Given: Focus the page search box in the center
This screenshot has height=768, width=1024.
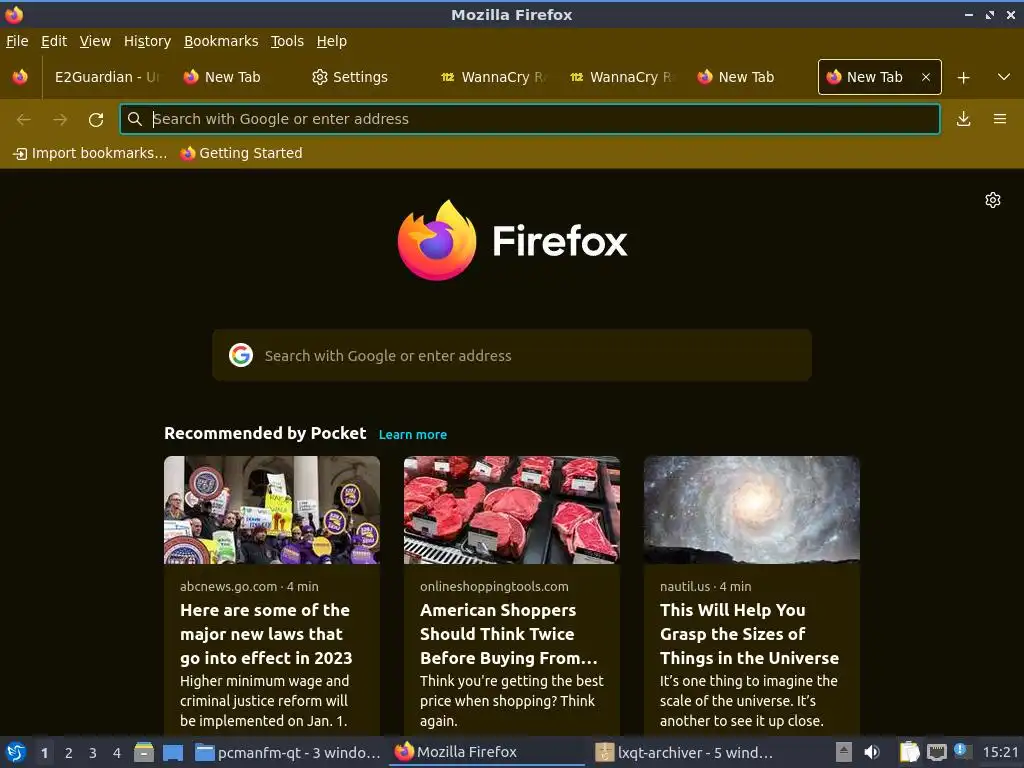Looking at the screenshot, I should point(512,355).
